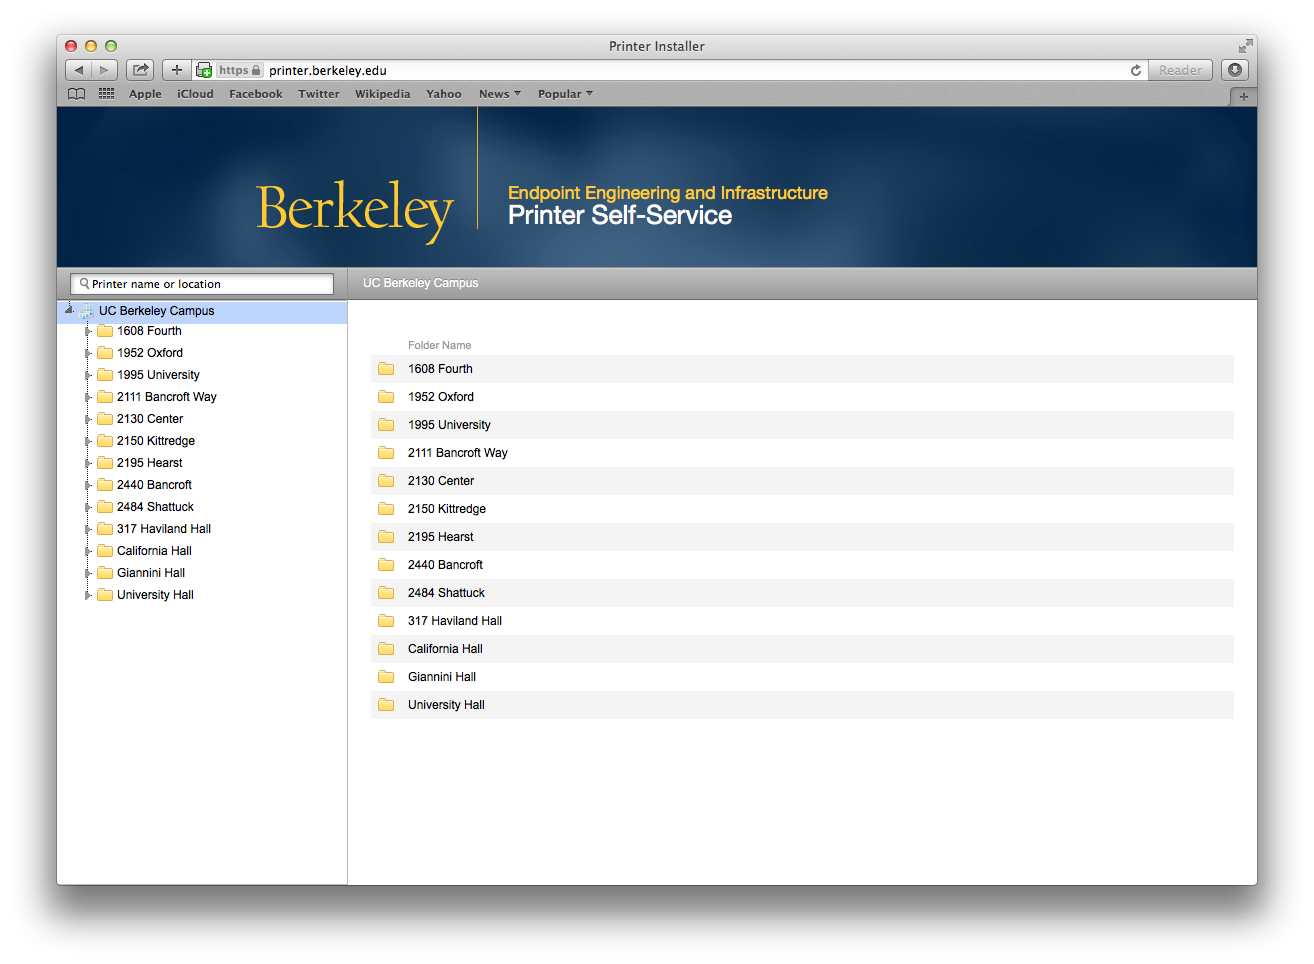The width and height of the screenshot is (1314, 964).
Task: Click the 1995 University folder icon in list
Action: [x=386, y=425]
